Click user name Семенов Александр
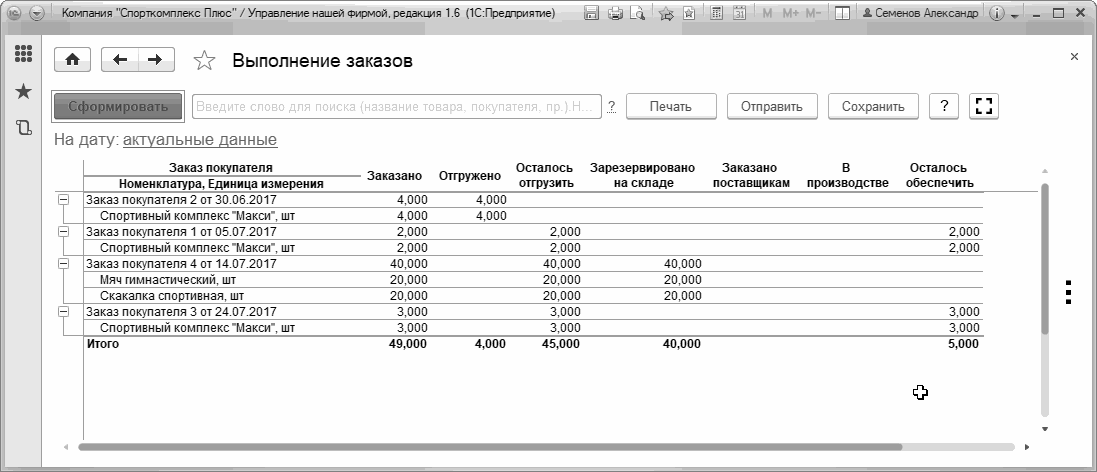The height and width of the screenshot is (472, 1097). (921, 13)
